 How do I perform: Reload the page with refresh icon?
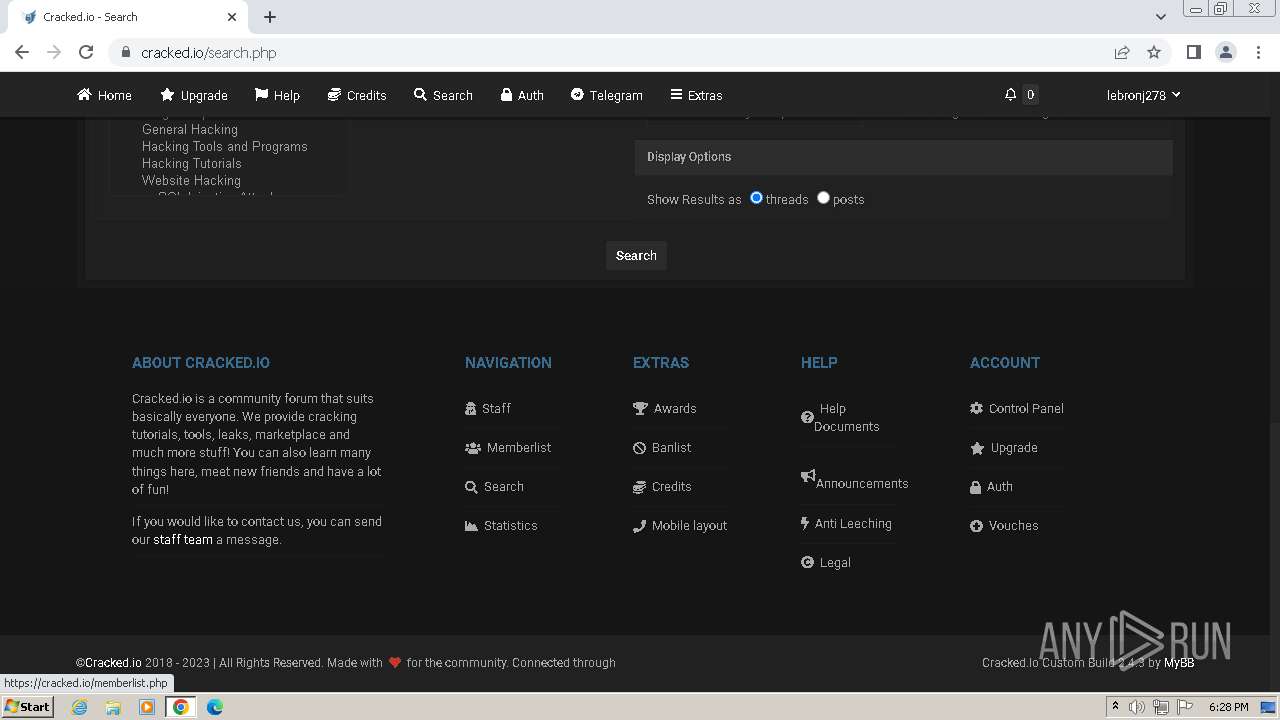click(x=86, y=52)
